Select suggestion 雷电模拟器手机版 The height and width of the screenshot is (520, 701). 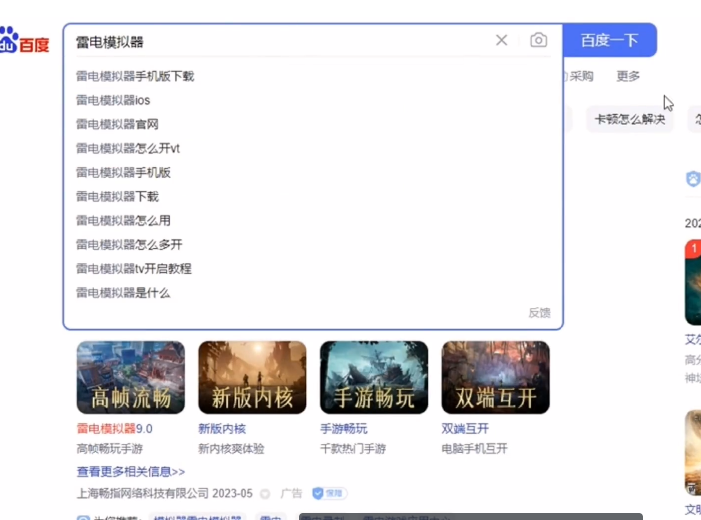pyautogui.click(x=123, y=172)
